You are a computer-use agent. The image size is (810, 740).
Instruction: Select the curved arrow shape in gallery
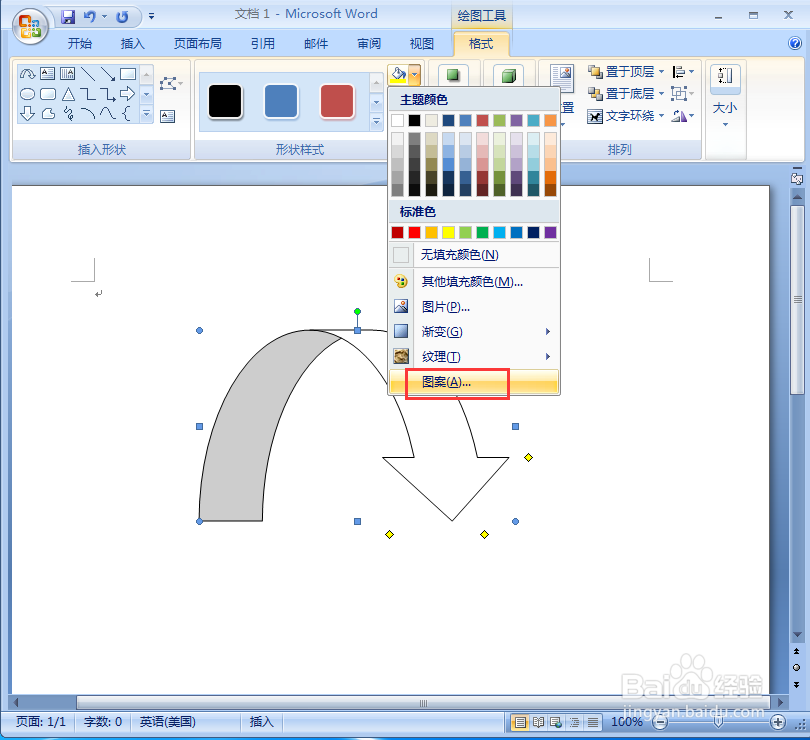[27, 74]
